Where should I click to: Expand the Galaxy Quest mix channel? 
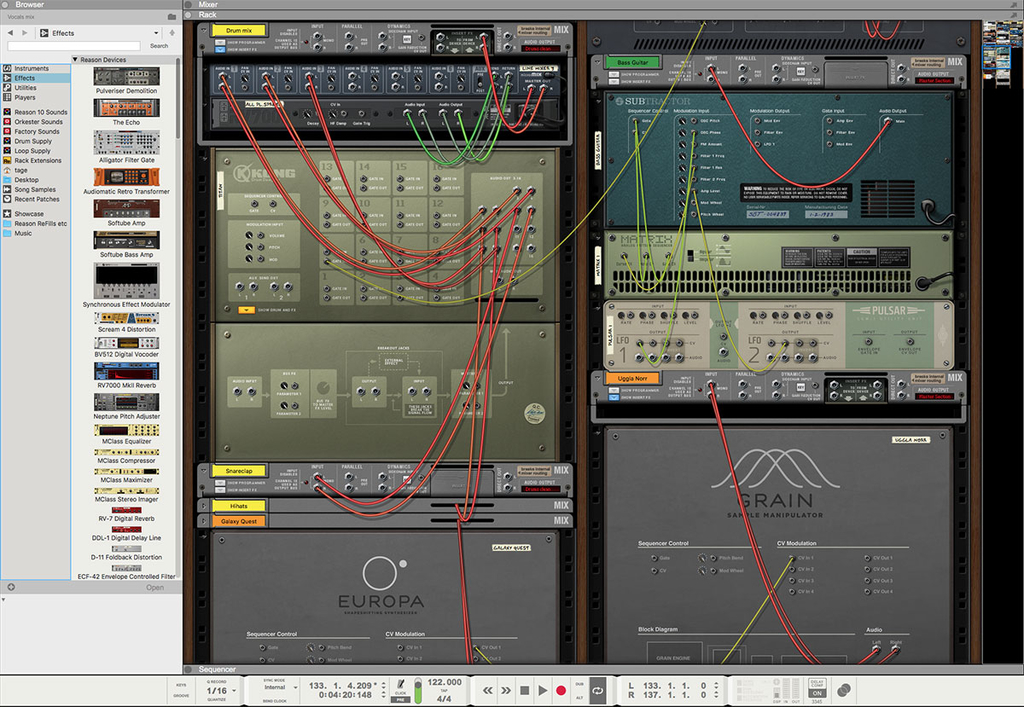coord(204,521)
